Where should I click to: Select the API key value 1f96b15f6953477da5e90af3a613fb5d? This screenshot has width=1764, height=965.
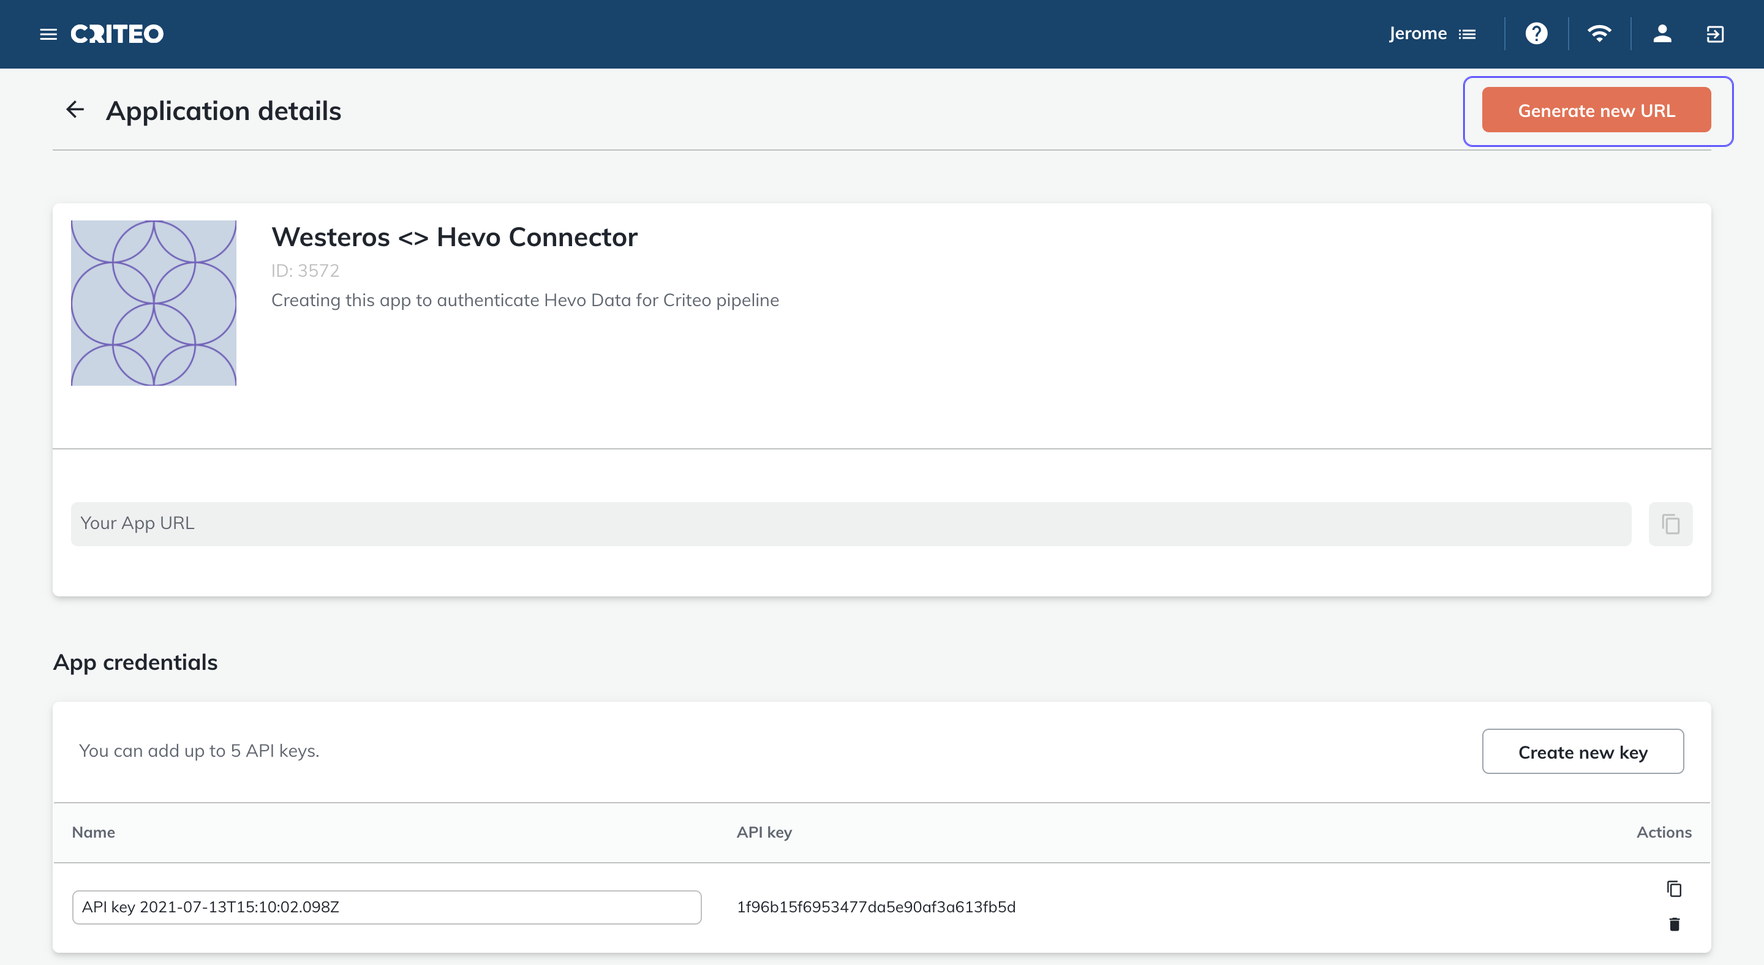(876, 907)
